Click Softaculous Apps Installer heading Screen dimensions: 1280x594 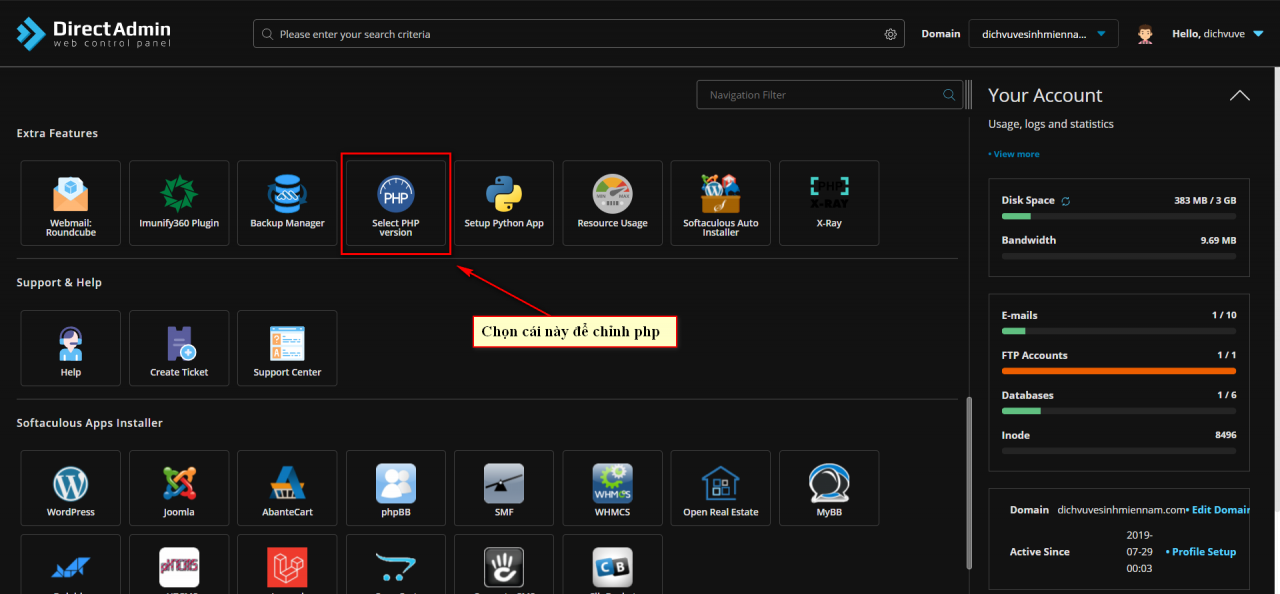[x=90, y=423]
